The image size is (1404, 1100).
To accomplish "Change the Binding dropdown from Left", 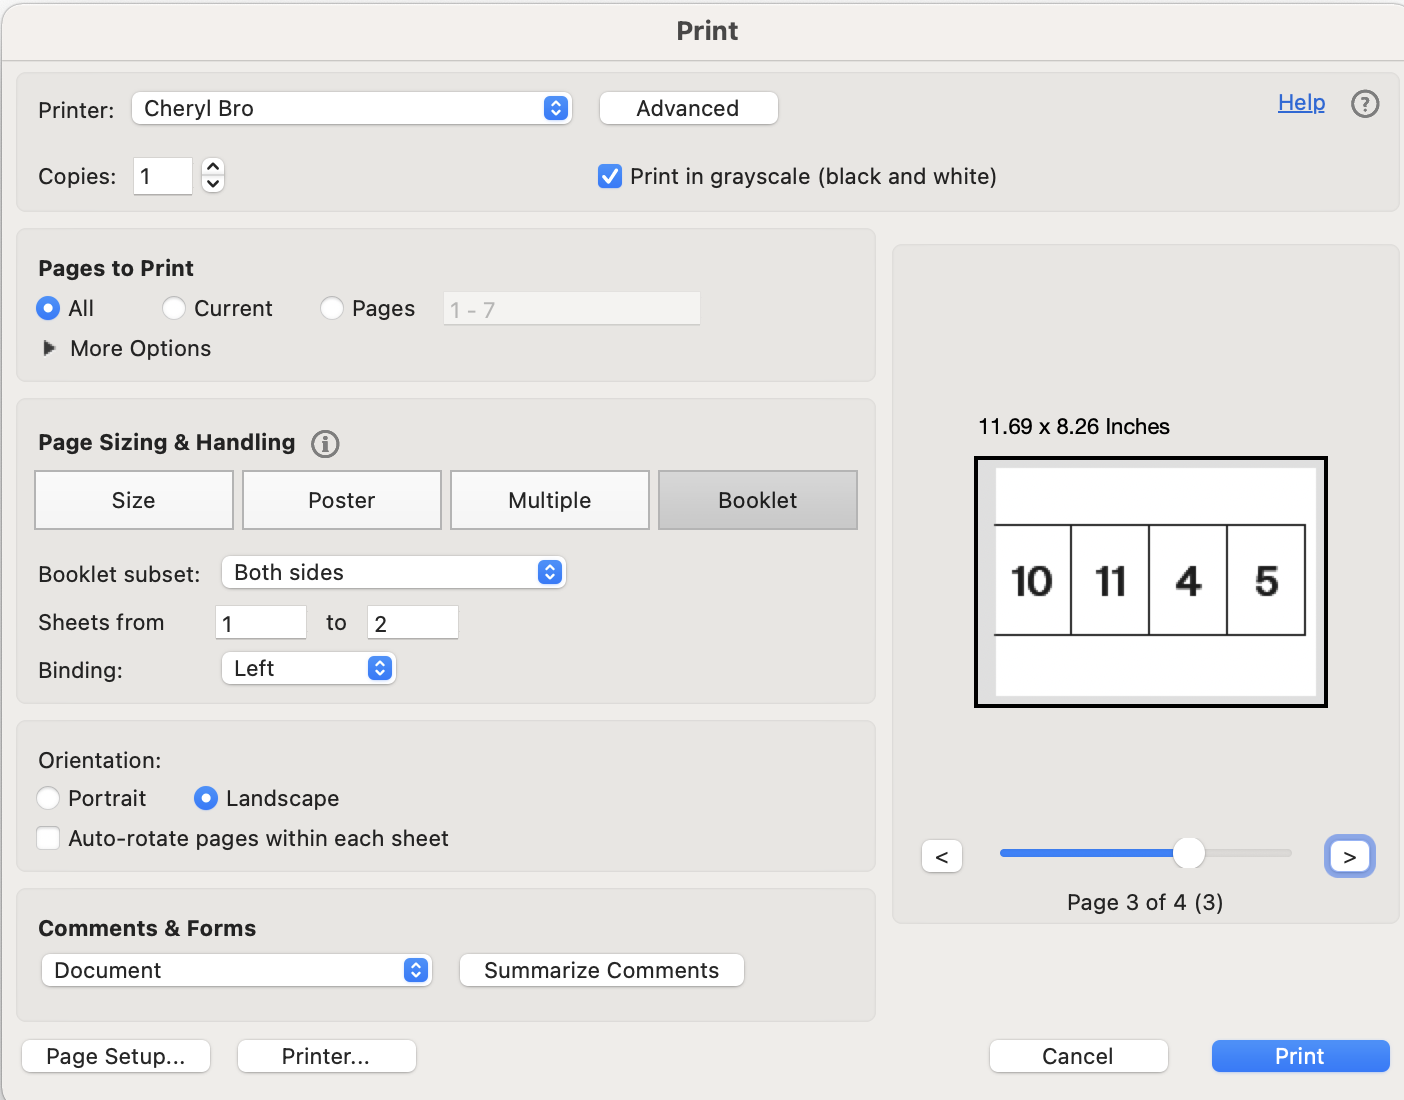I will (x=378, y=668).
